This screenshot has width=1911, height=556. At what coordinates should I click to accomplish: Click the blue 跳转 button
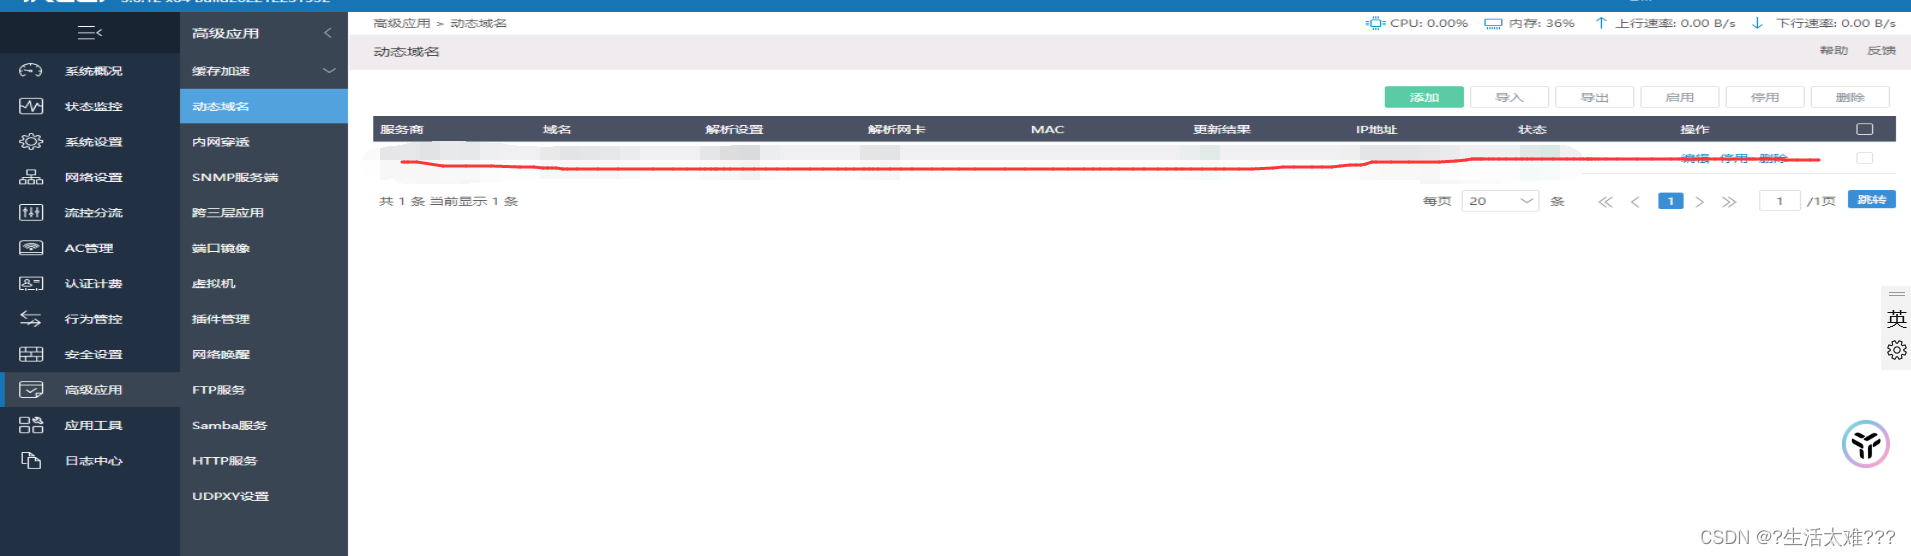tap(1872, 200)
